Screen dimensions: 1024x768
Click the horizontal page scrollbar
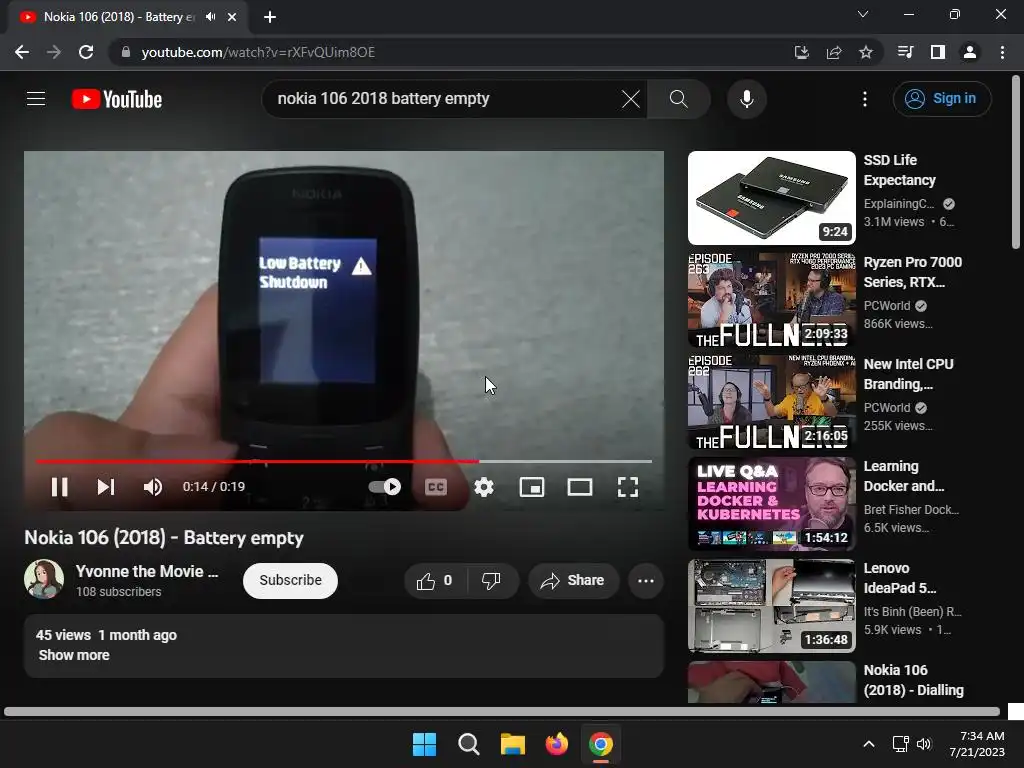click(x=502, y=711)
